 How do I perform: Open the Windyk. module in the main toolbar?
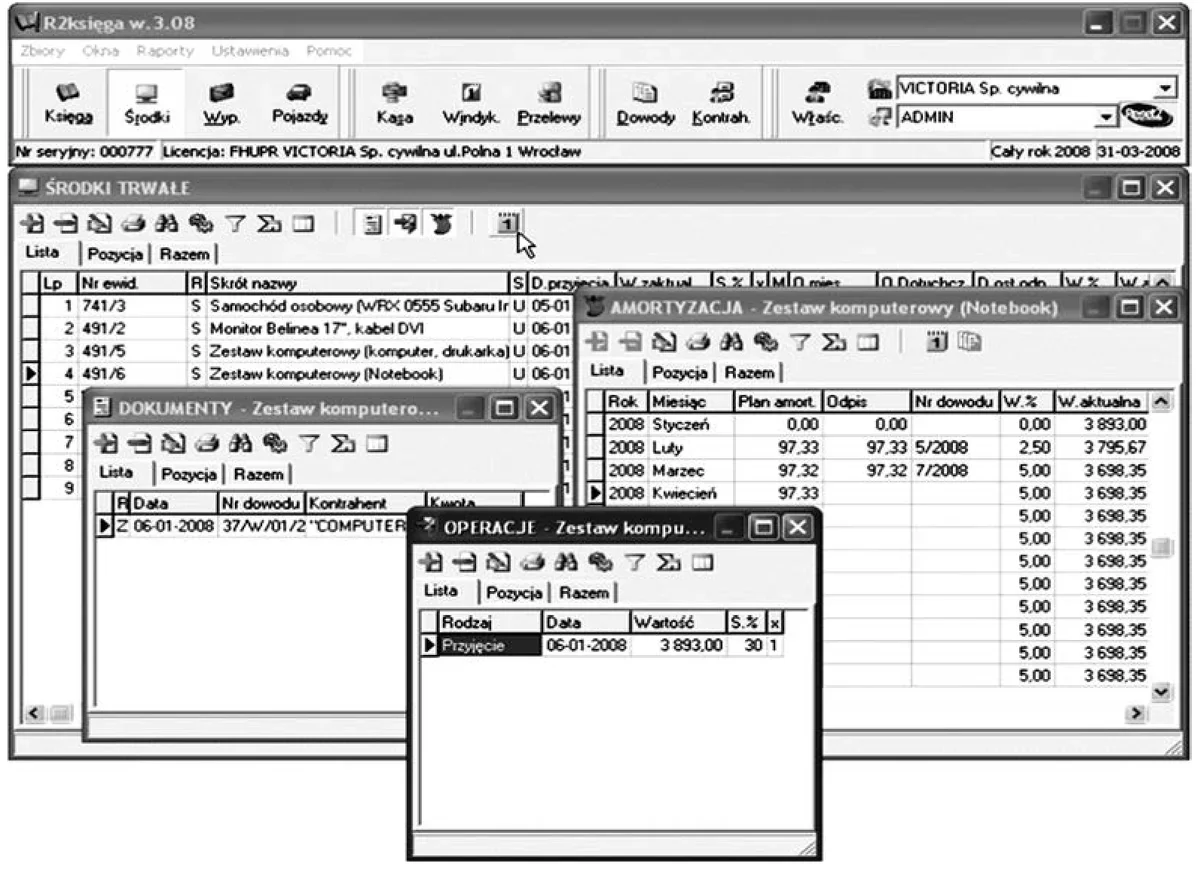pyautogui.click(x=470, y=102)
